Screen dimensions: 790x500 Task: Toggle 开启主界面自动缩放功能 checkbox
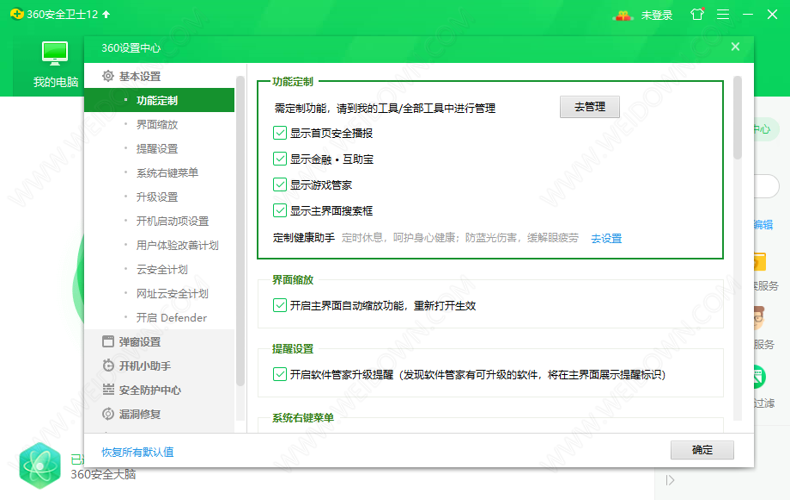pyautogui.click(x=280, y=305)
